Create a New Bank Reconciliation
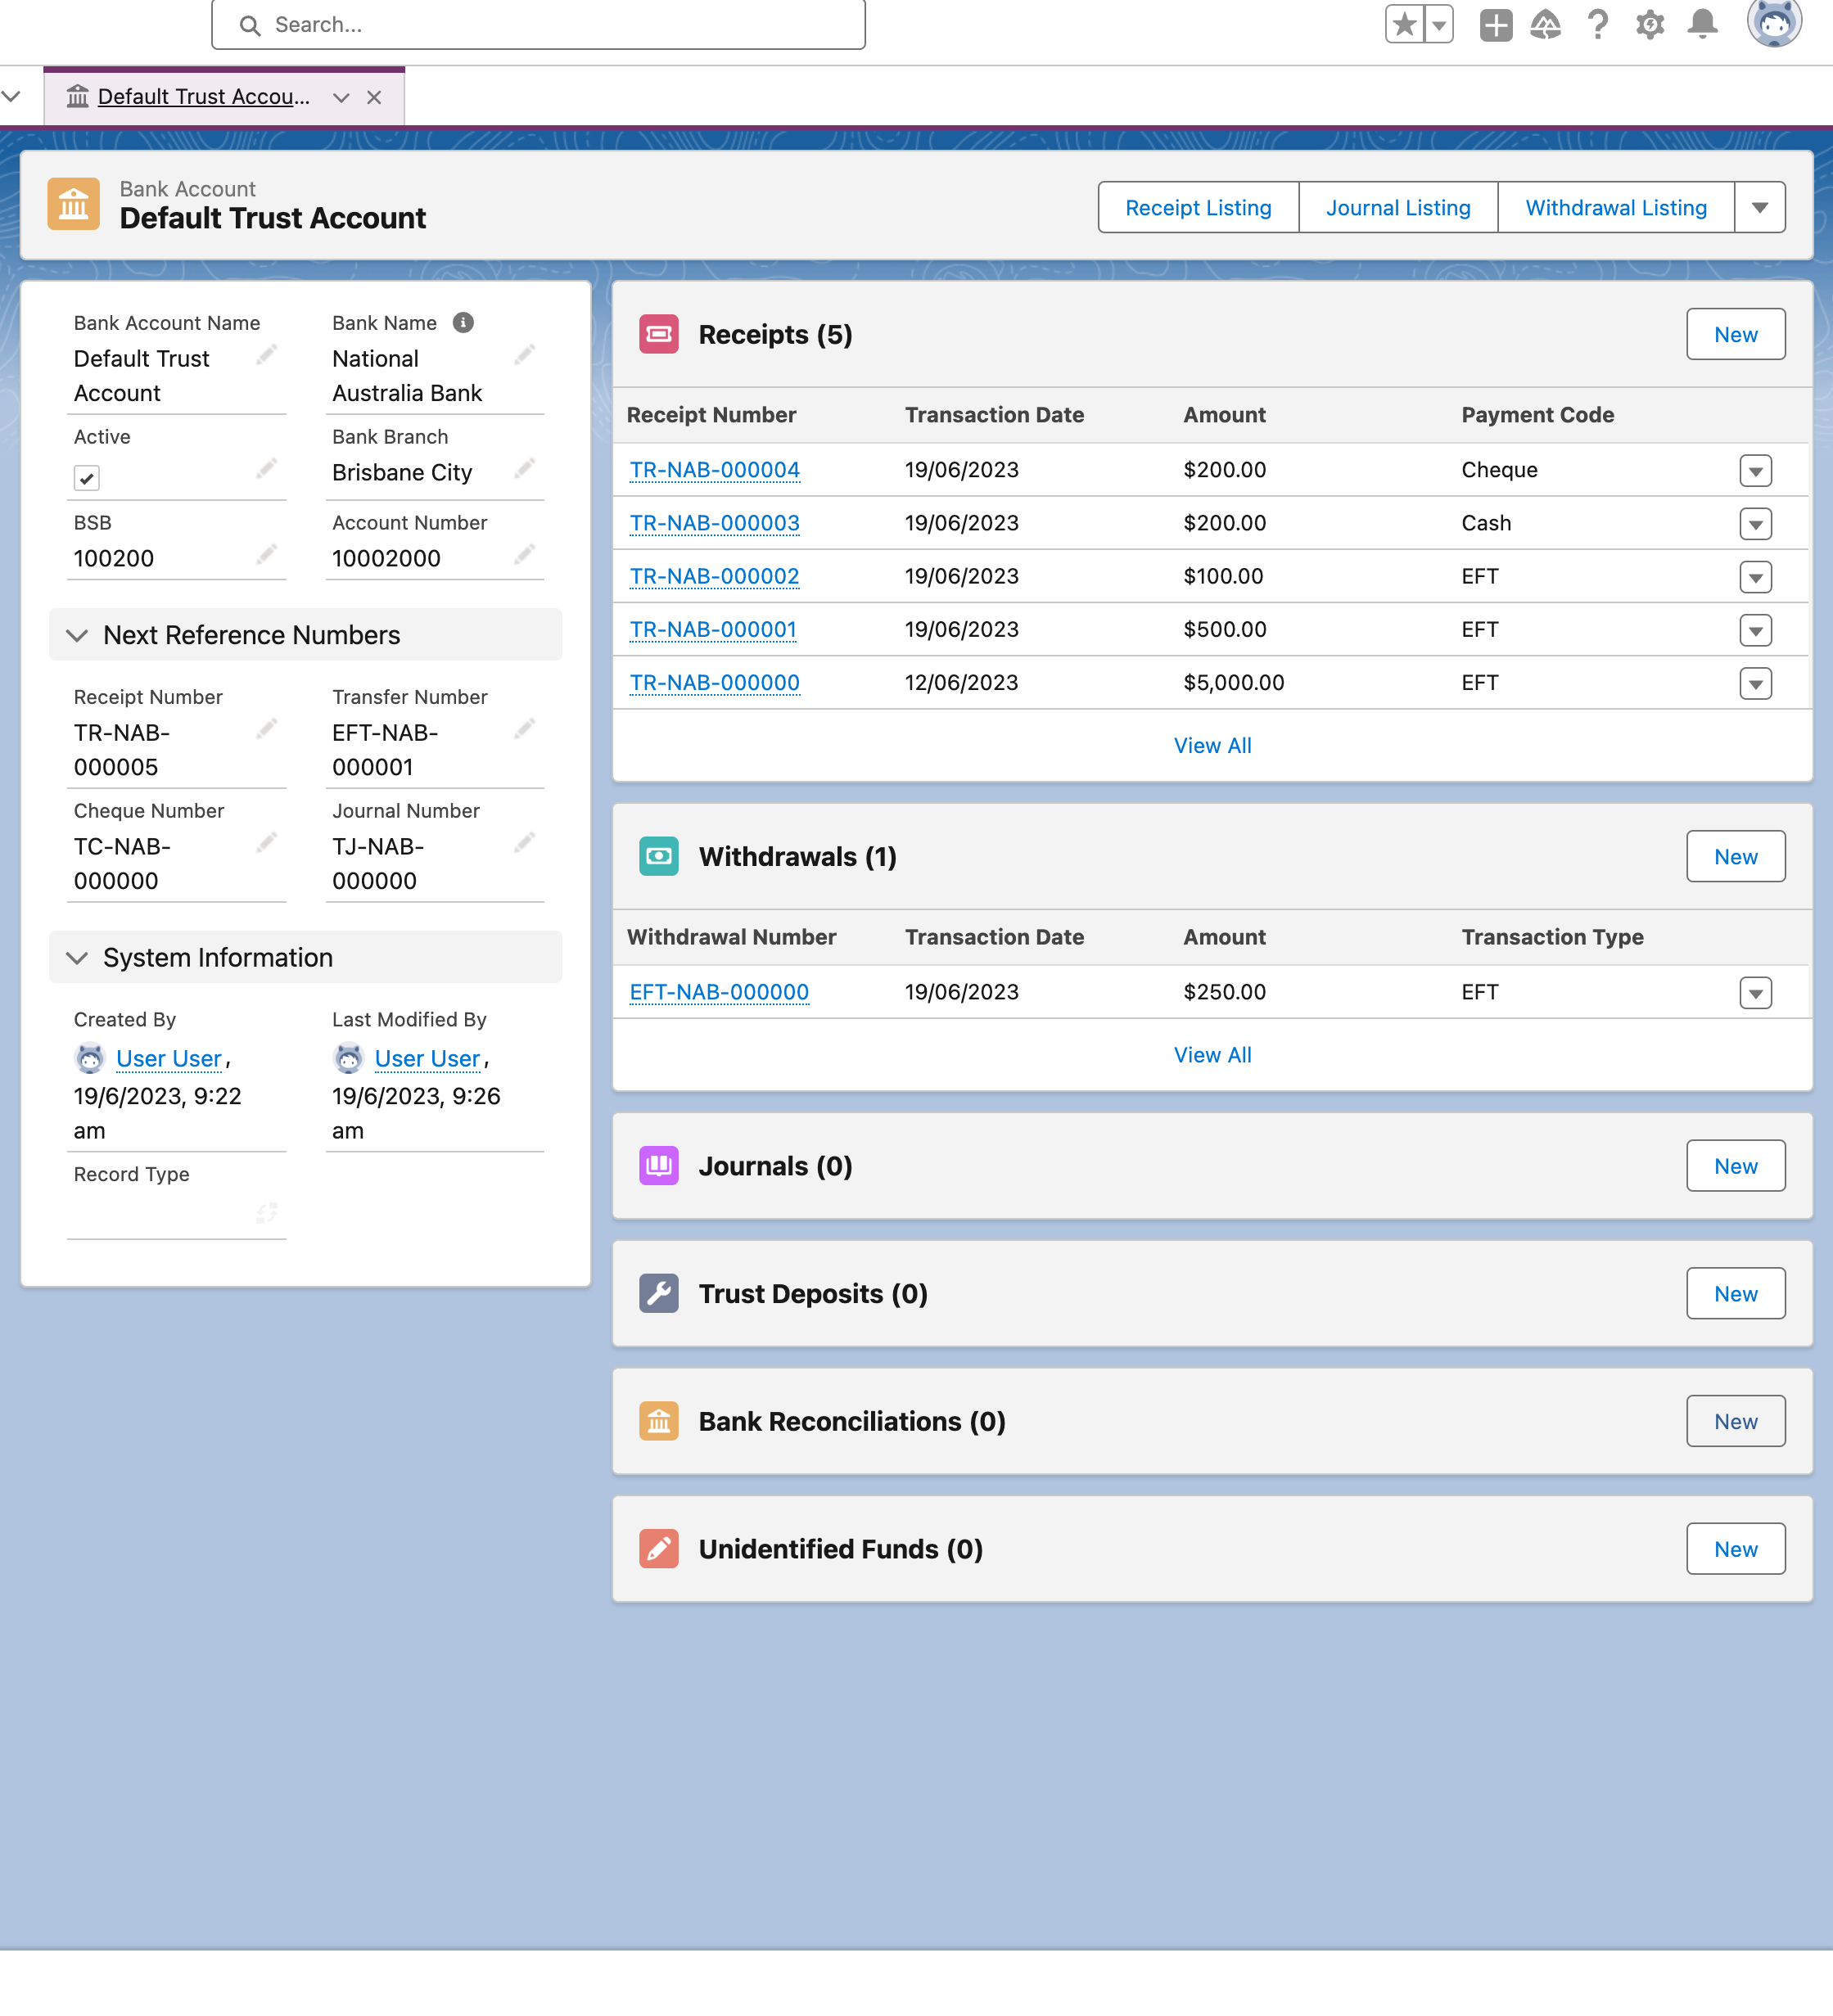This screenshot has height=2016, width=1833. point(1735,1421)
